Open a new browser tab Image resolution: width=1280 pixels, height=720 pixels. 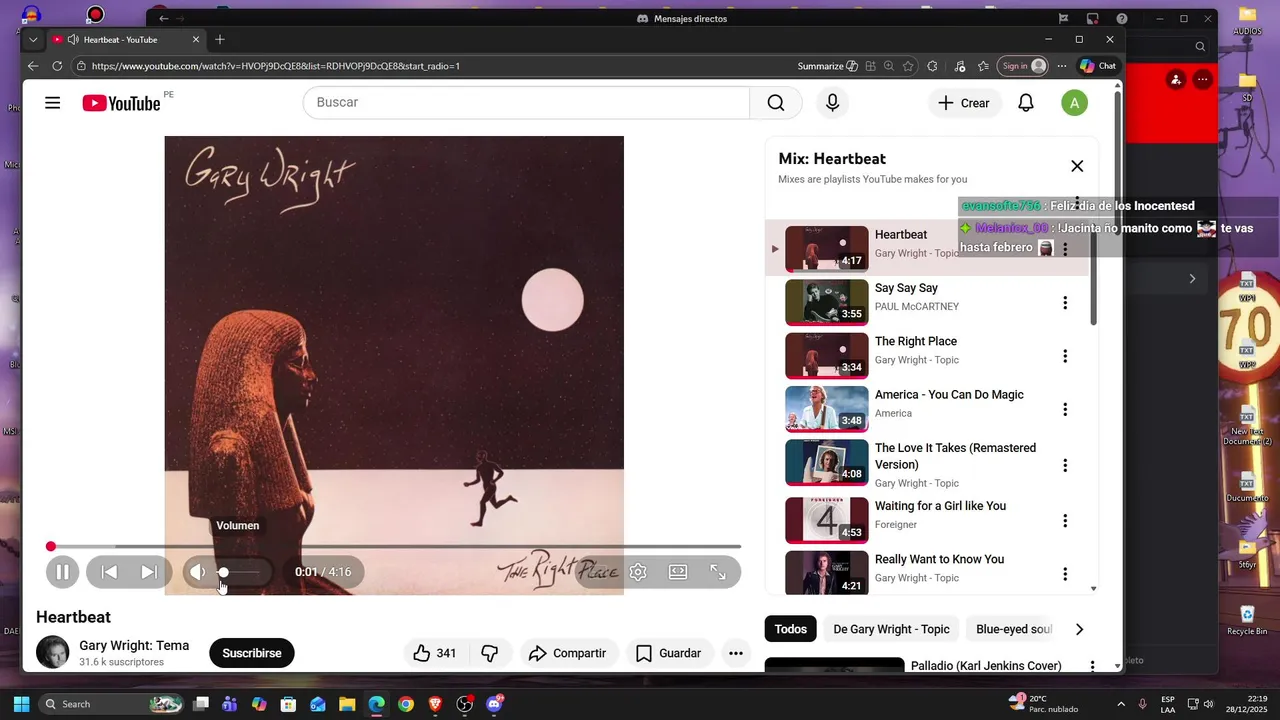tap(220, 40)
